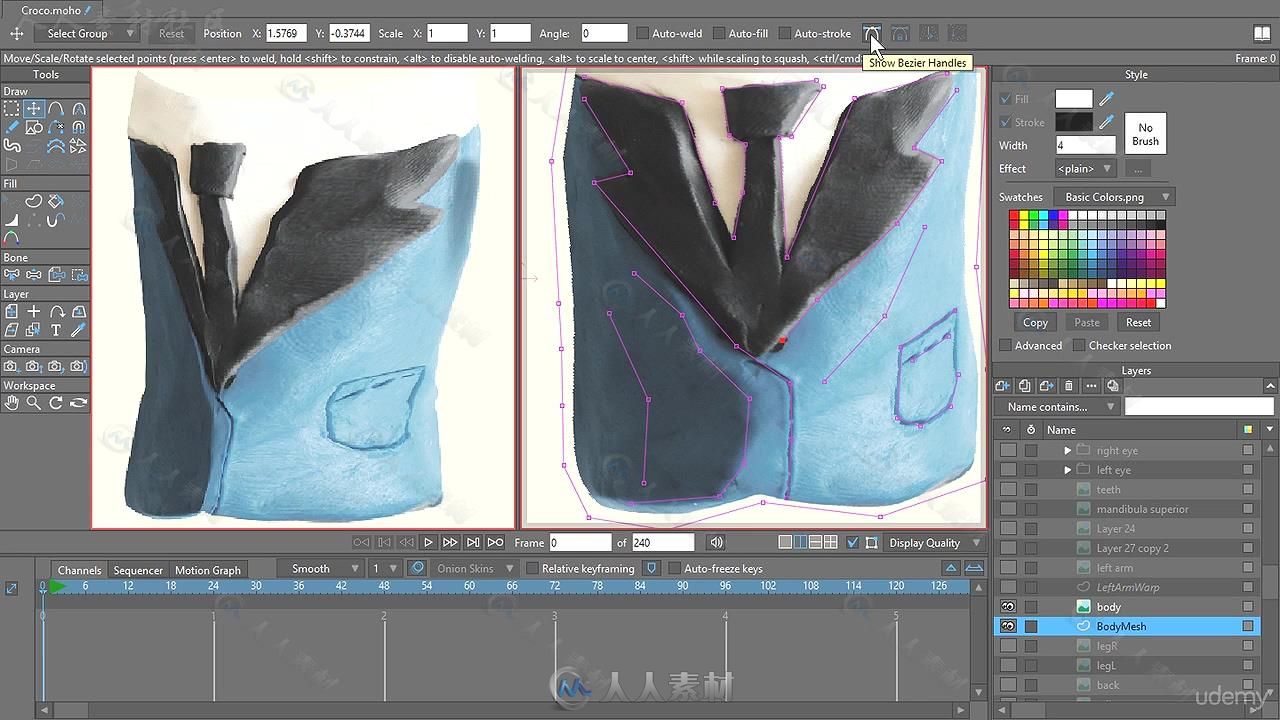This screenshot has width=1280, height=720.
Task: Open the Effect plain dropdown
Action: point(1085,169)
